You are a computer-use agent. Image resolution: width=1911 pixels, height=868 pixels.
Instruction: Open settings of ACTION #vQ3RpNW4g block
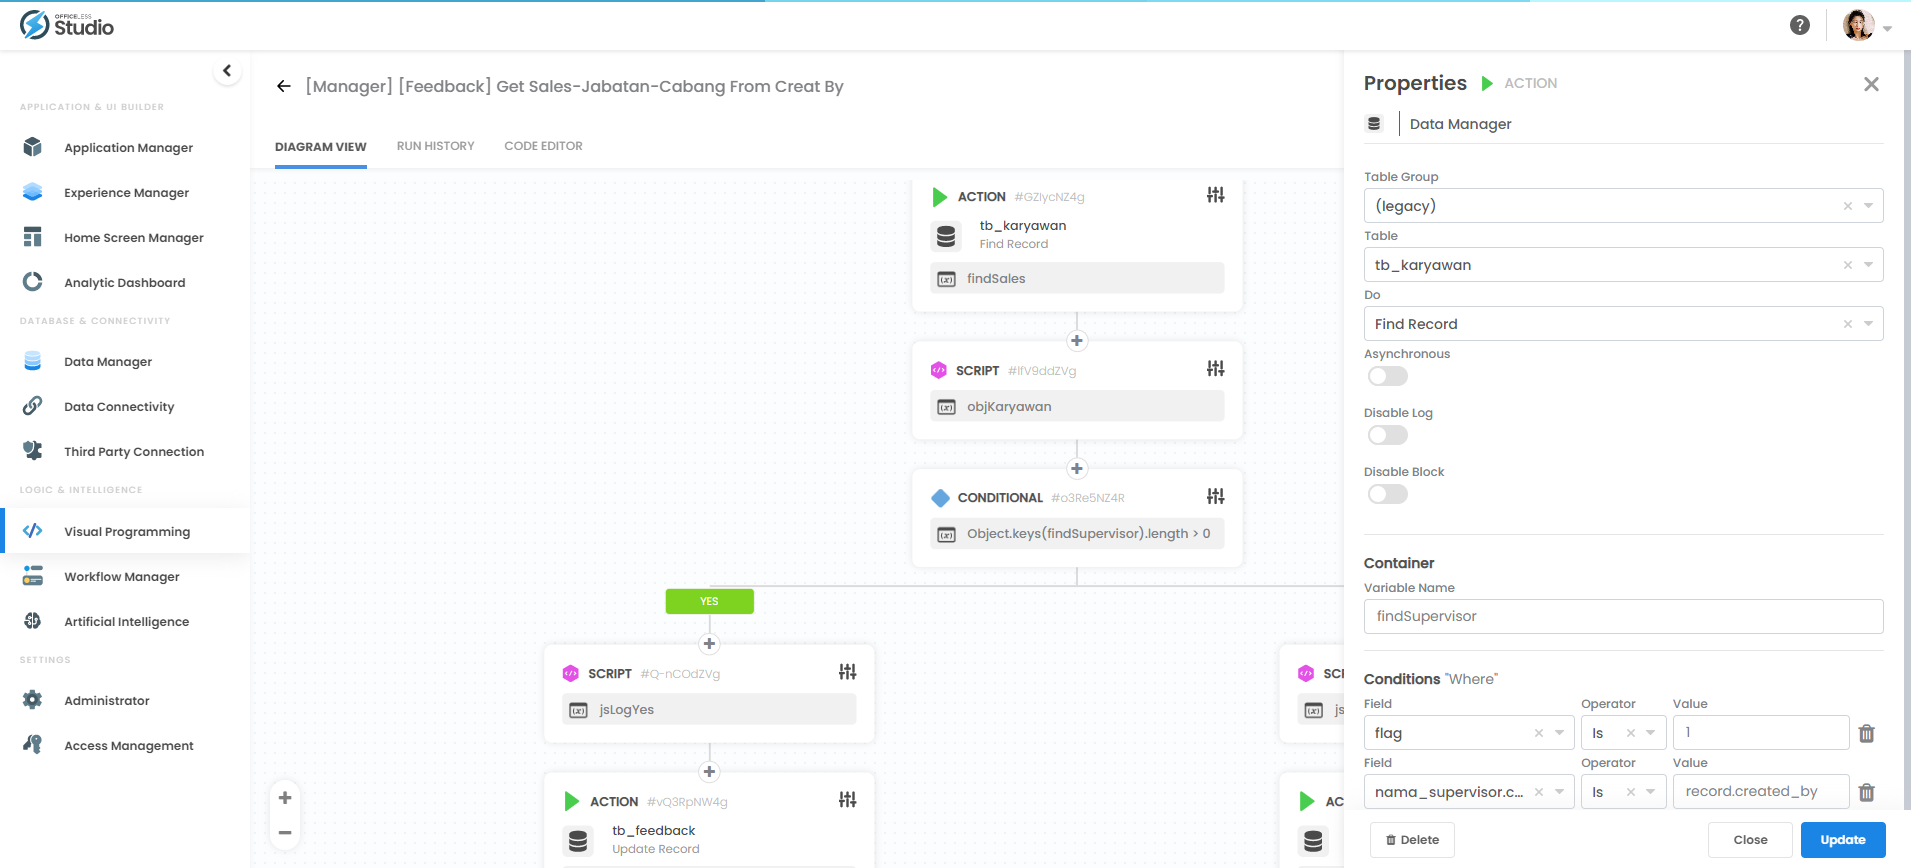click(x=847, y=800)
